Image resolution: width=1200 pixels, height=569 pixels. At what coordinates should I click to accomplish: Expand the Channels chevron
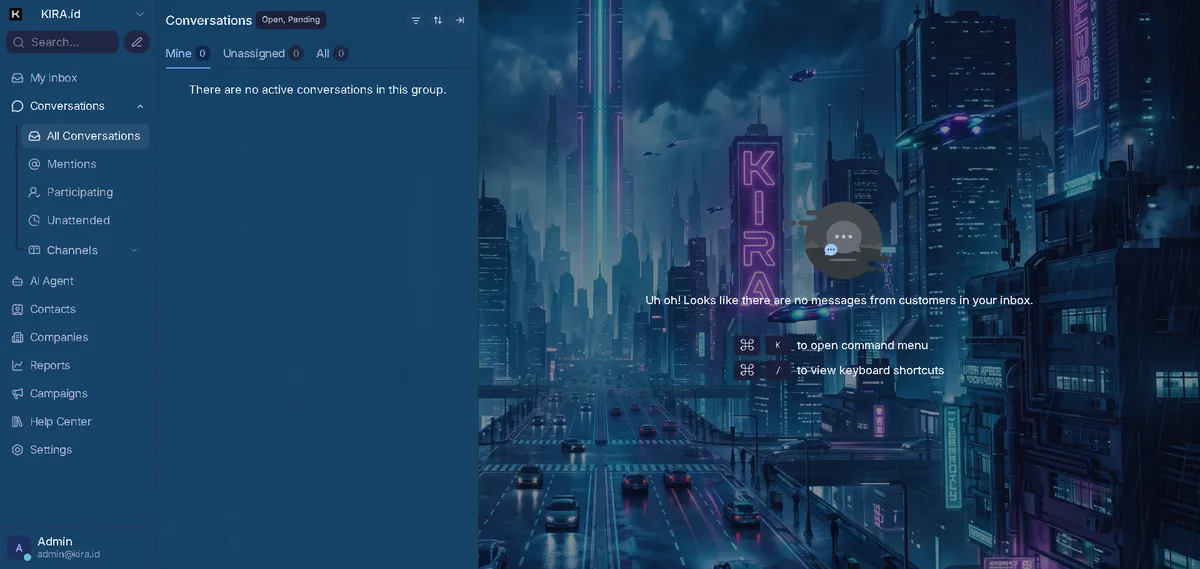point(134,250)
